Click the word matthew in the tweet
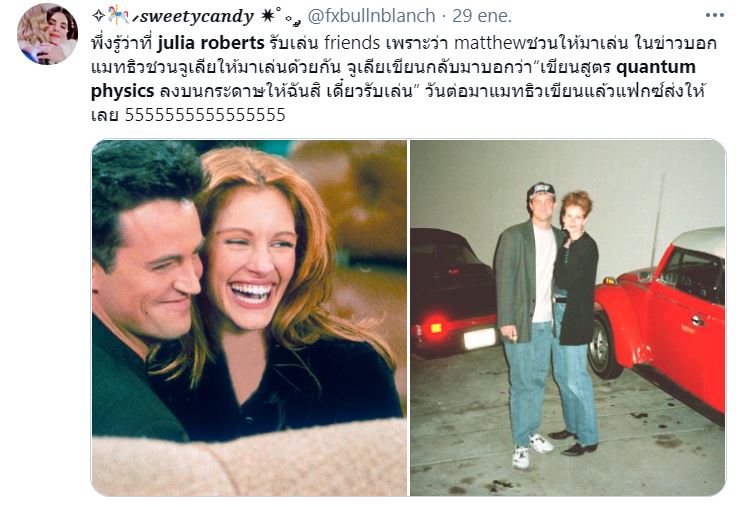Image resolution: width=742 pixels, height=507 pixels. coord(490,43)
